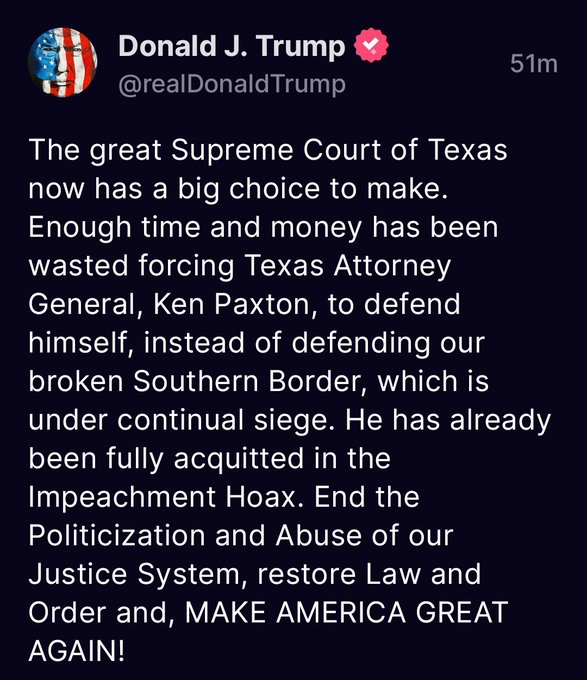Click the words "Texas Attorney"
The width and height of the screenshot is (587, 680).
[348, 266]
